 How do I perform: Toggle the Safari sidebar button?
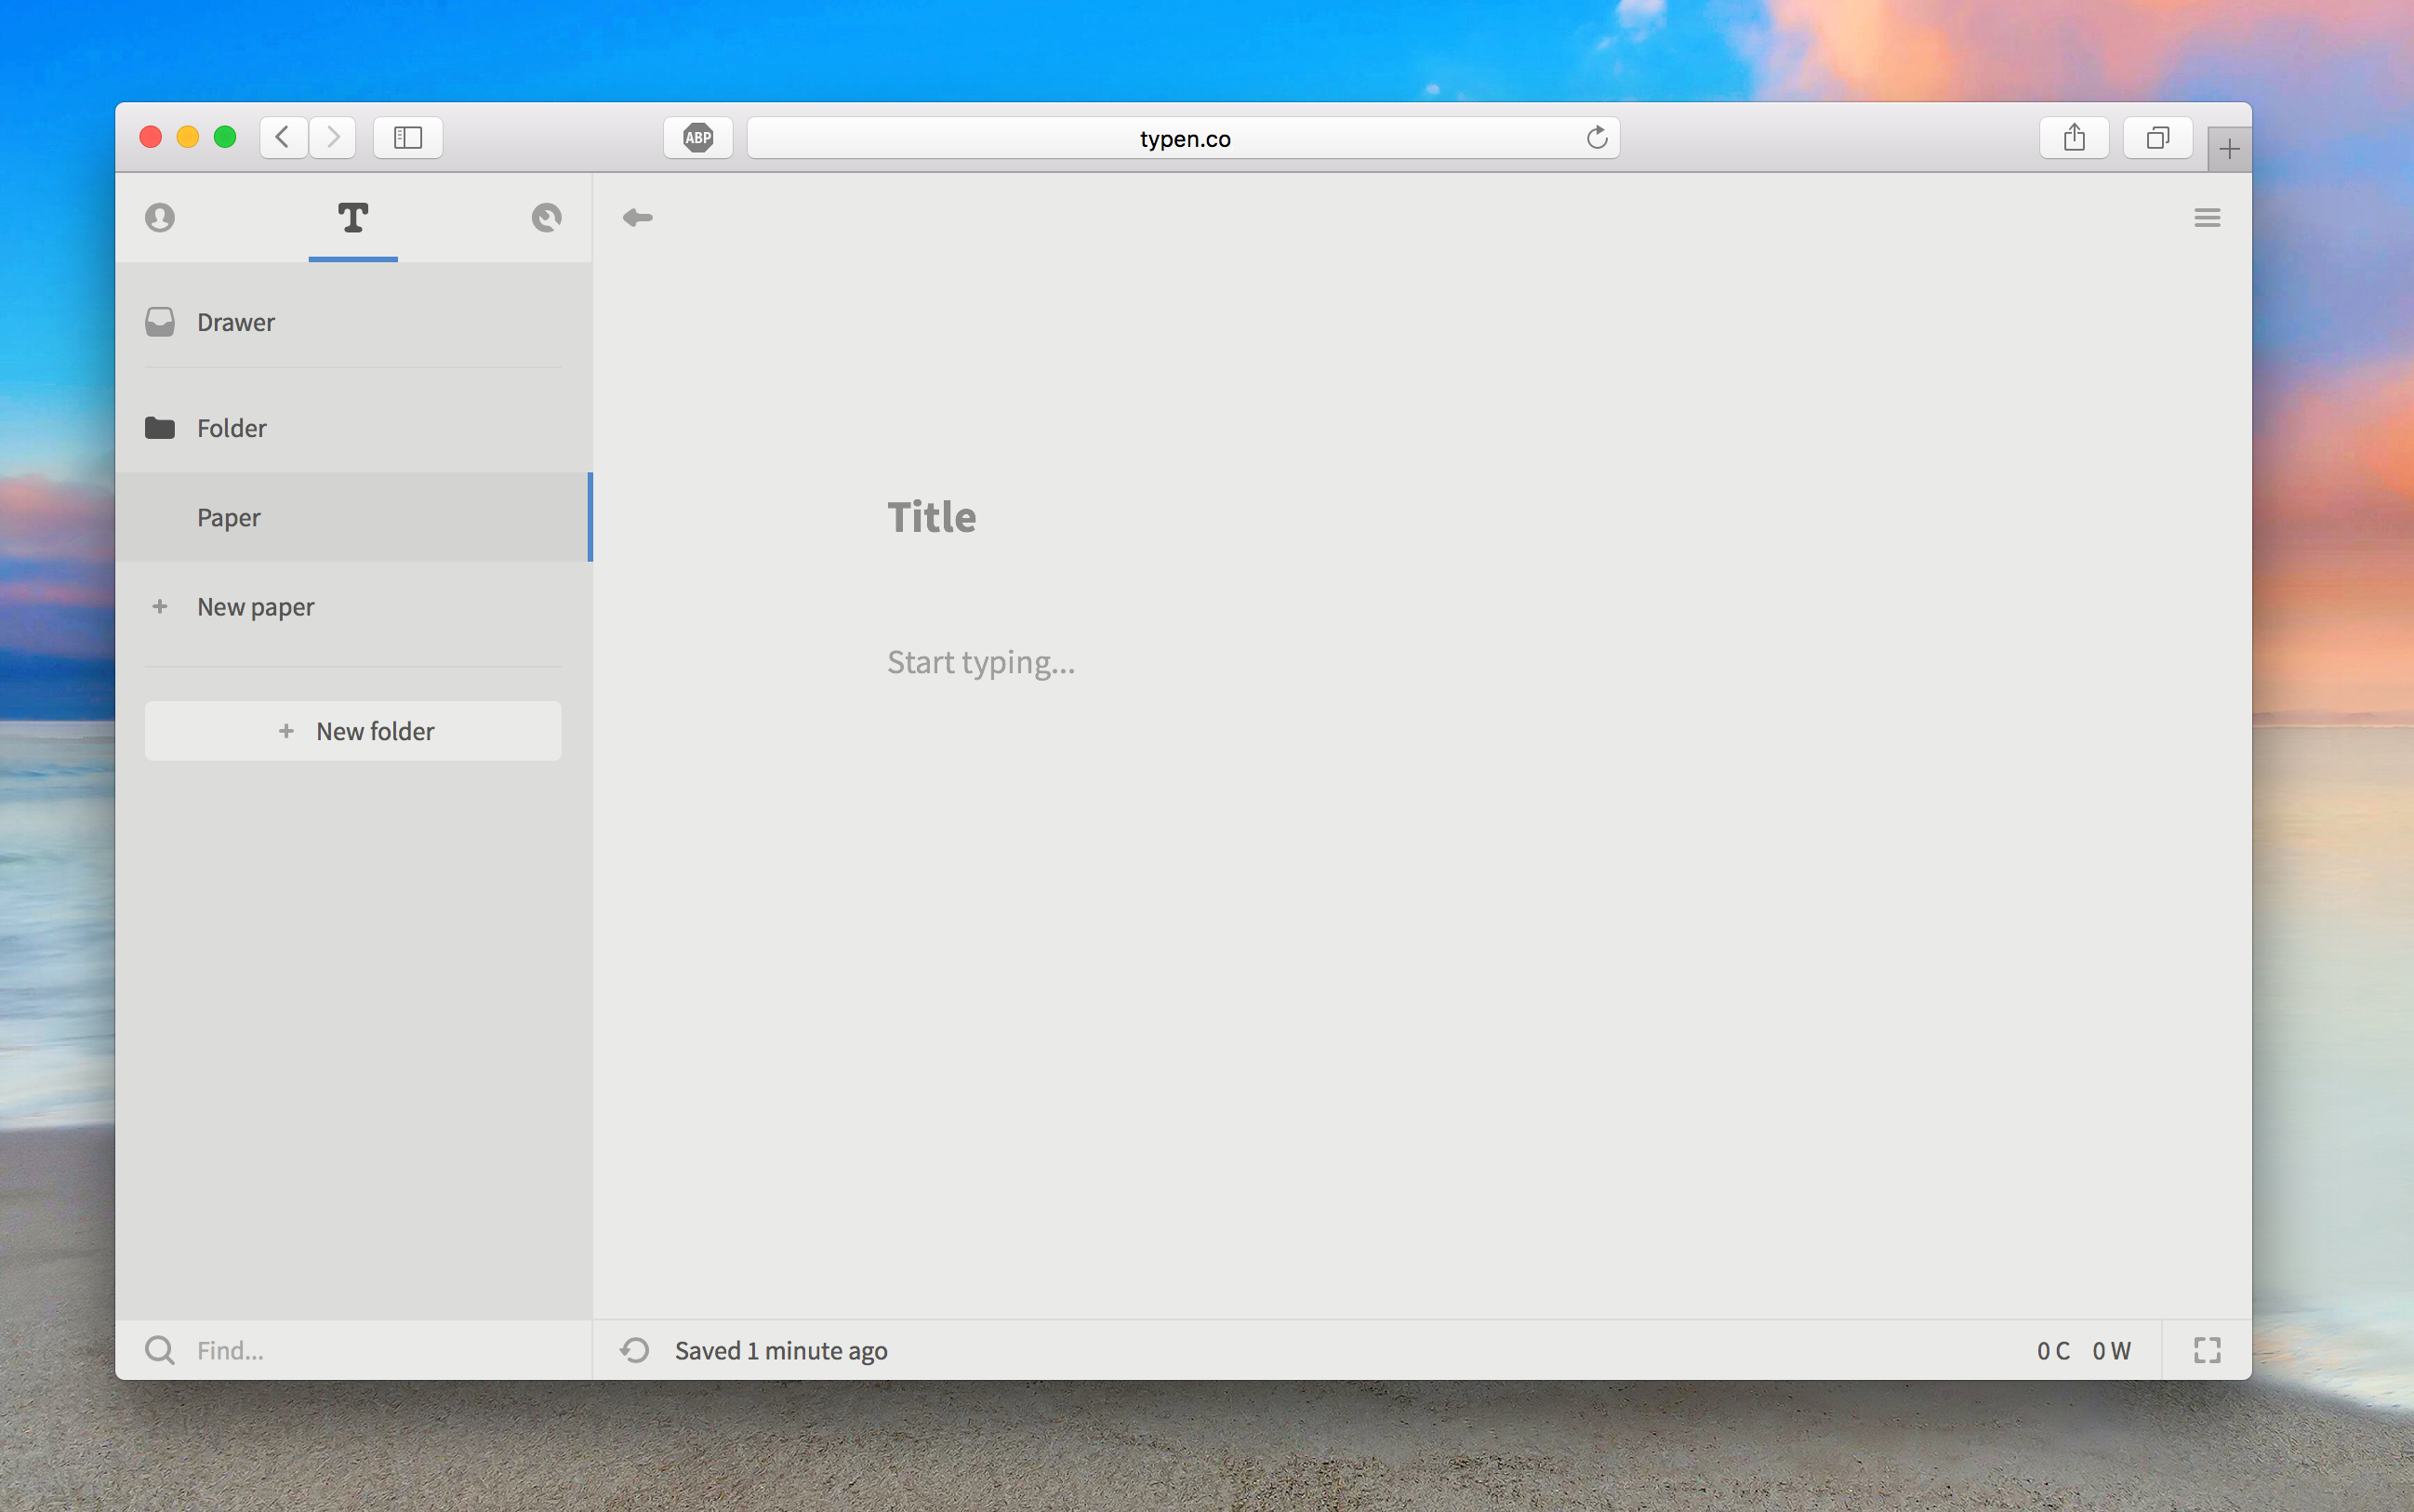pos(408,137)
